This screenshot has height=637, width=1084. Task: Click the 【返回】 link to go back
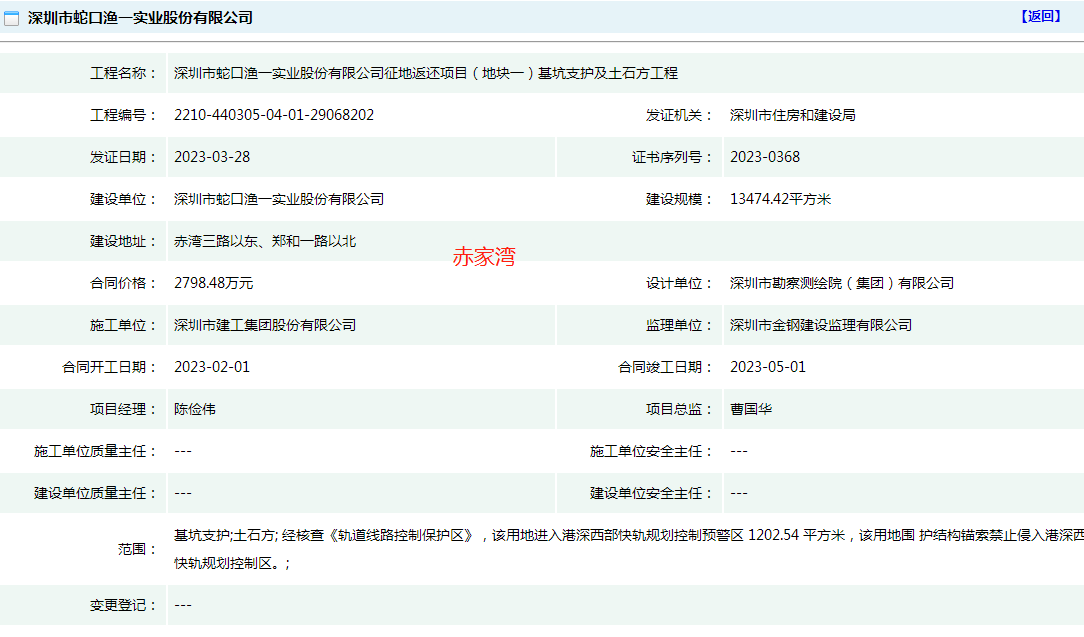click(x=1040, y=16)
